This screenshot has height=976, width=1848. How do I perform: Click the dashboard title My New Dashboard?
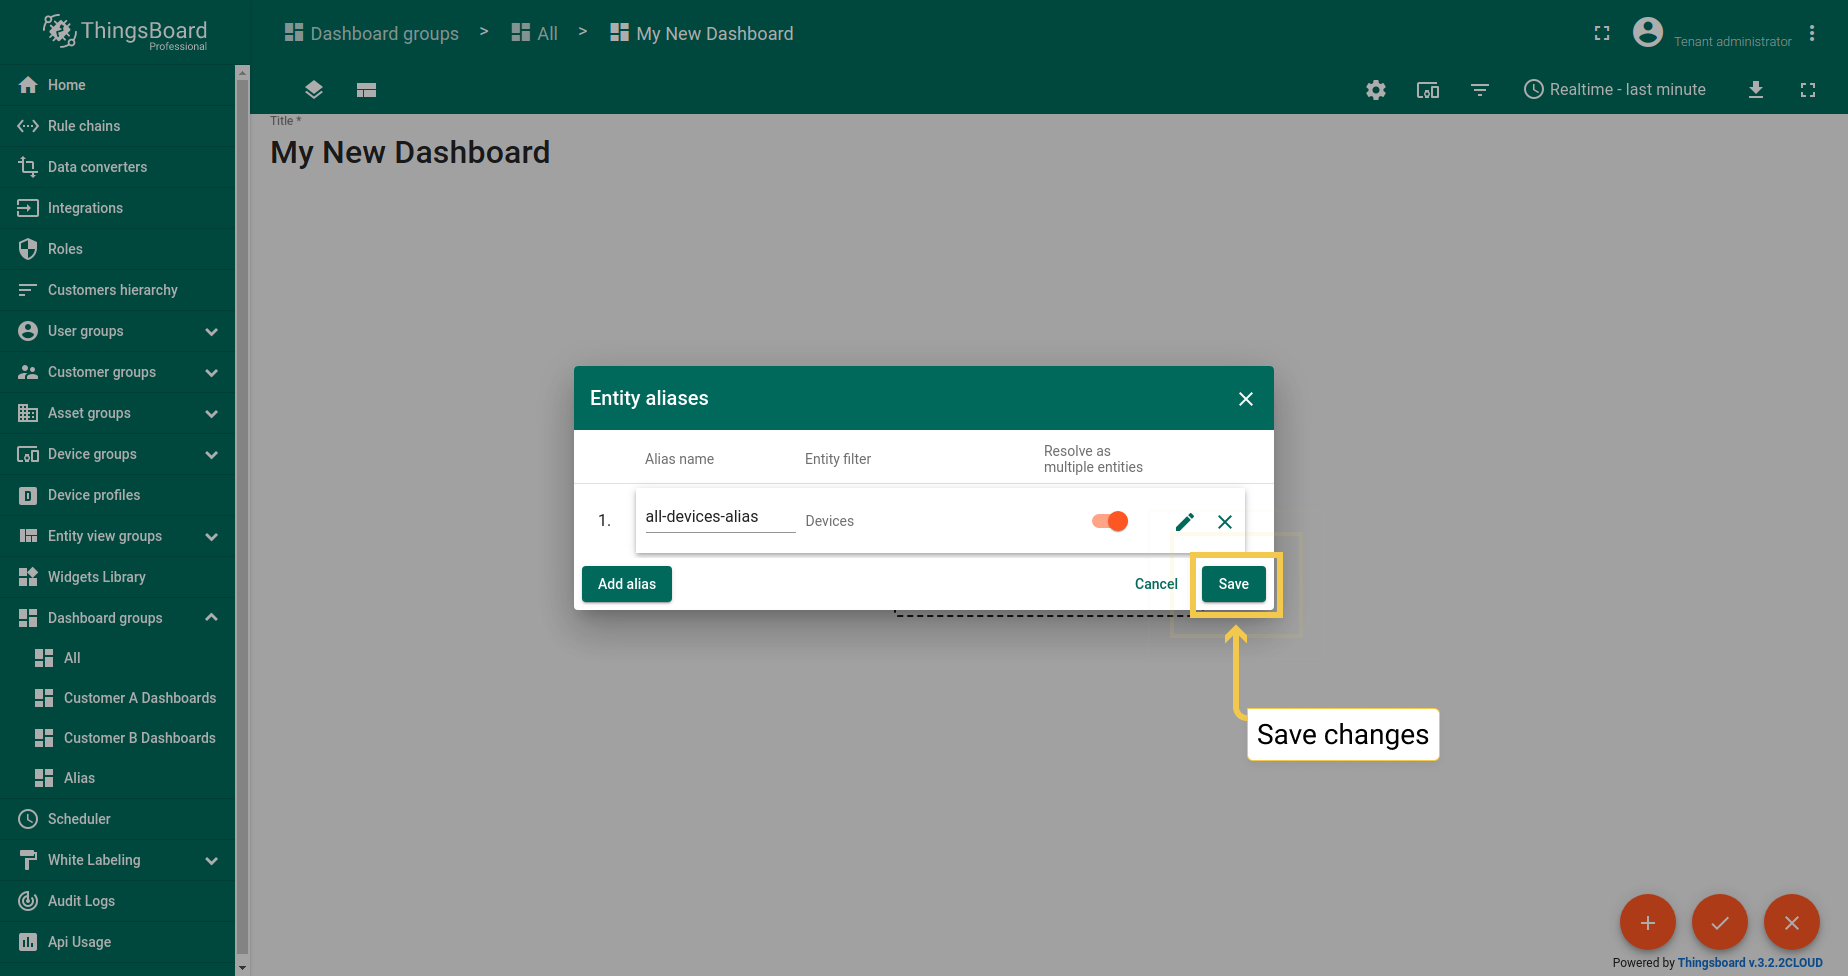coord(410,152)
